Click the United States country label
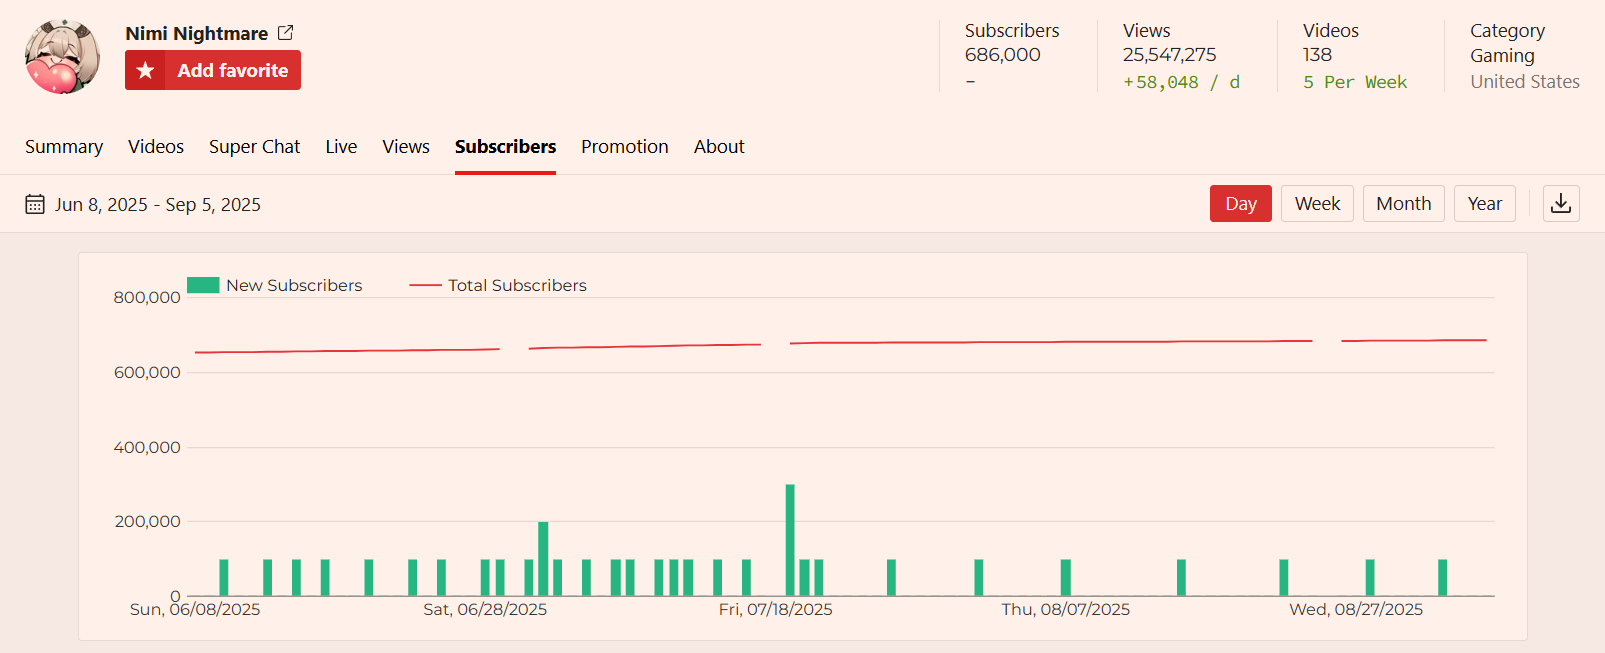This screenshot has height=653, width=1605. pos(1525,82)
